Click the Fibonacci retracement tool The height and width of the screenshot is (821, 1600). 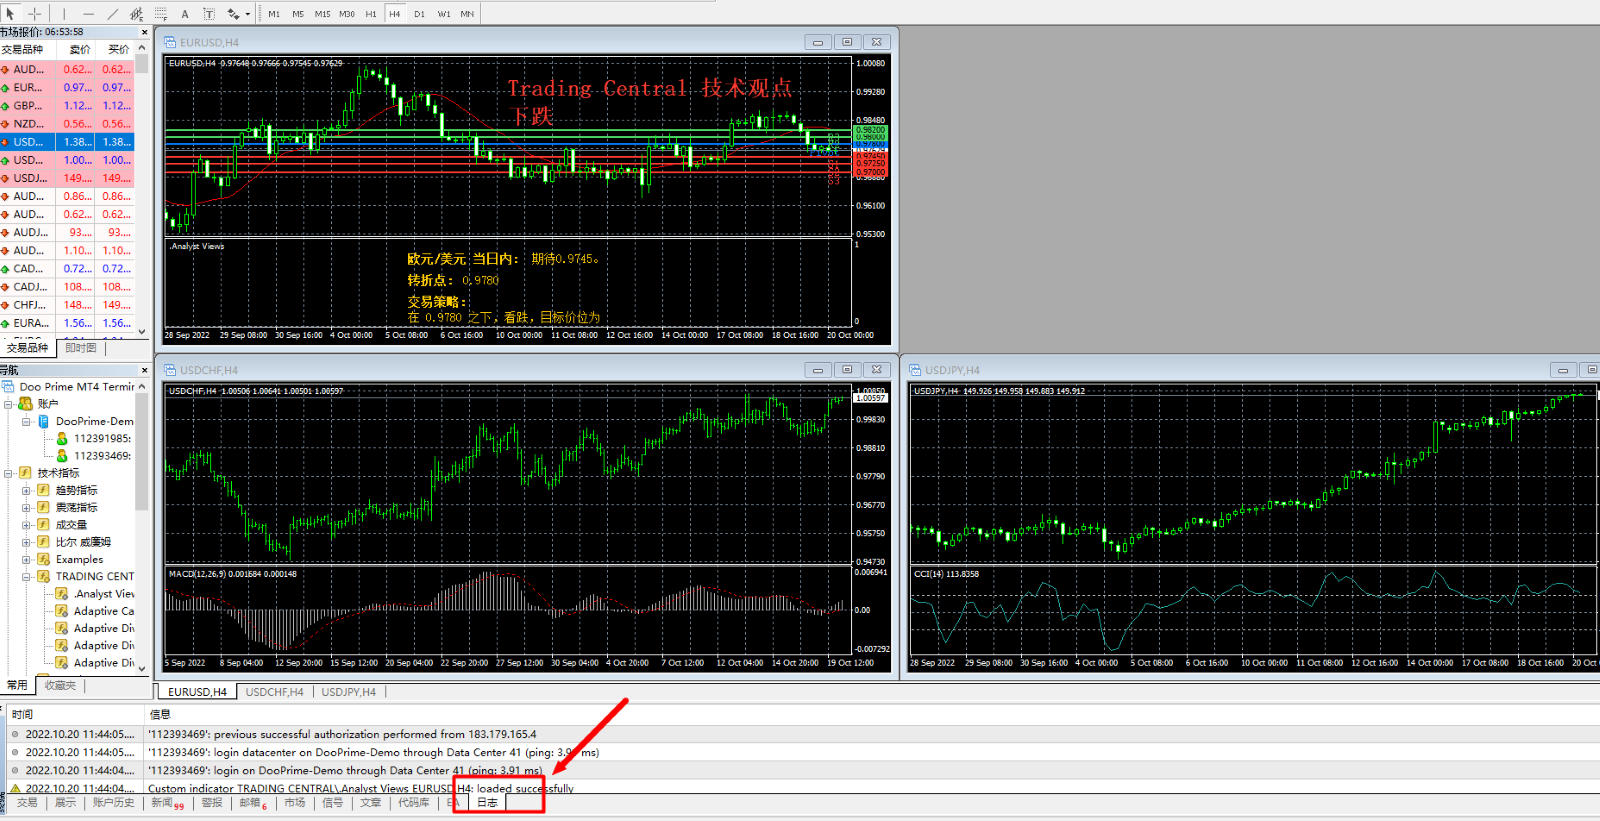tap(160, 14)
